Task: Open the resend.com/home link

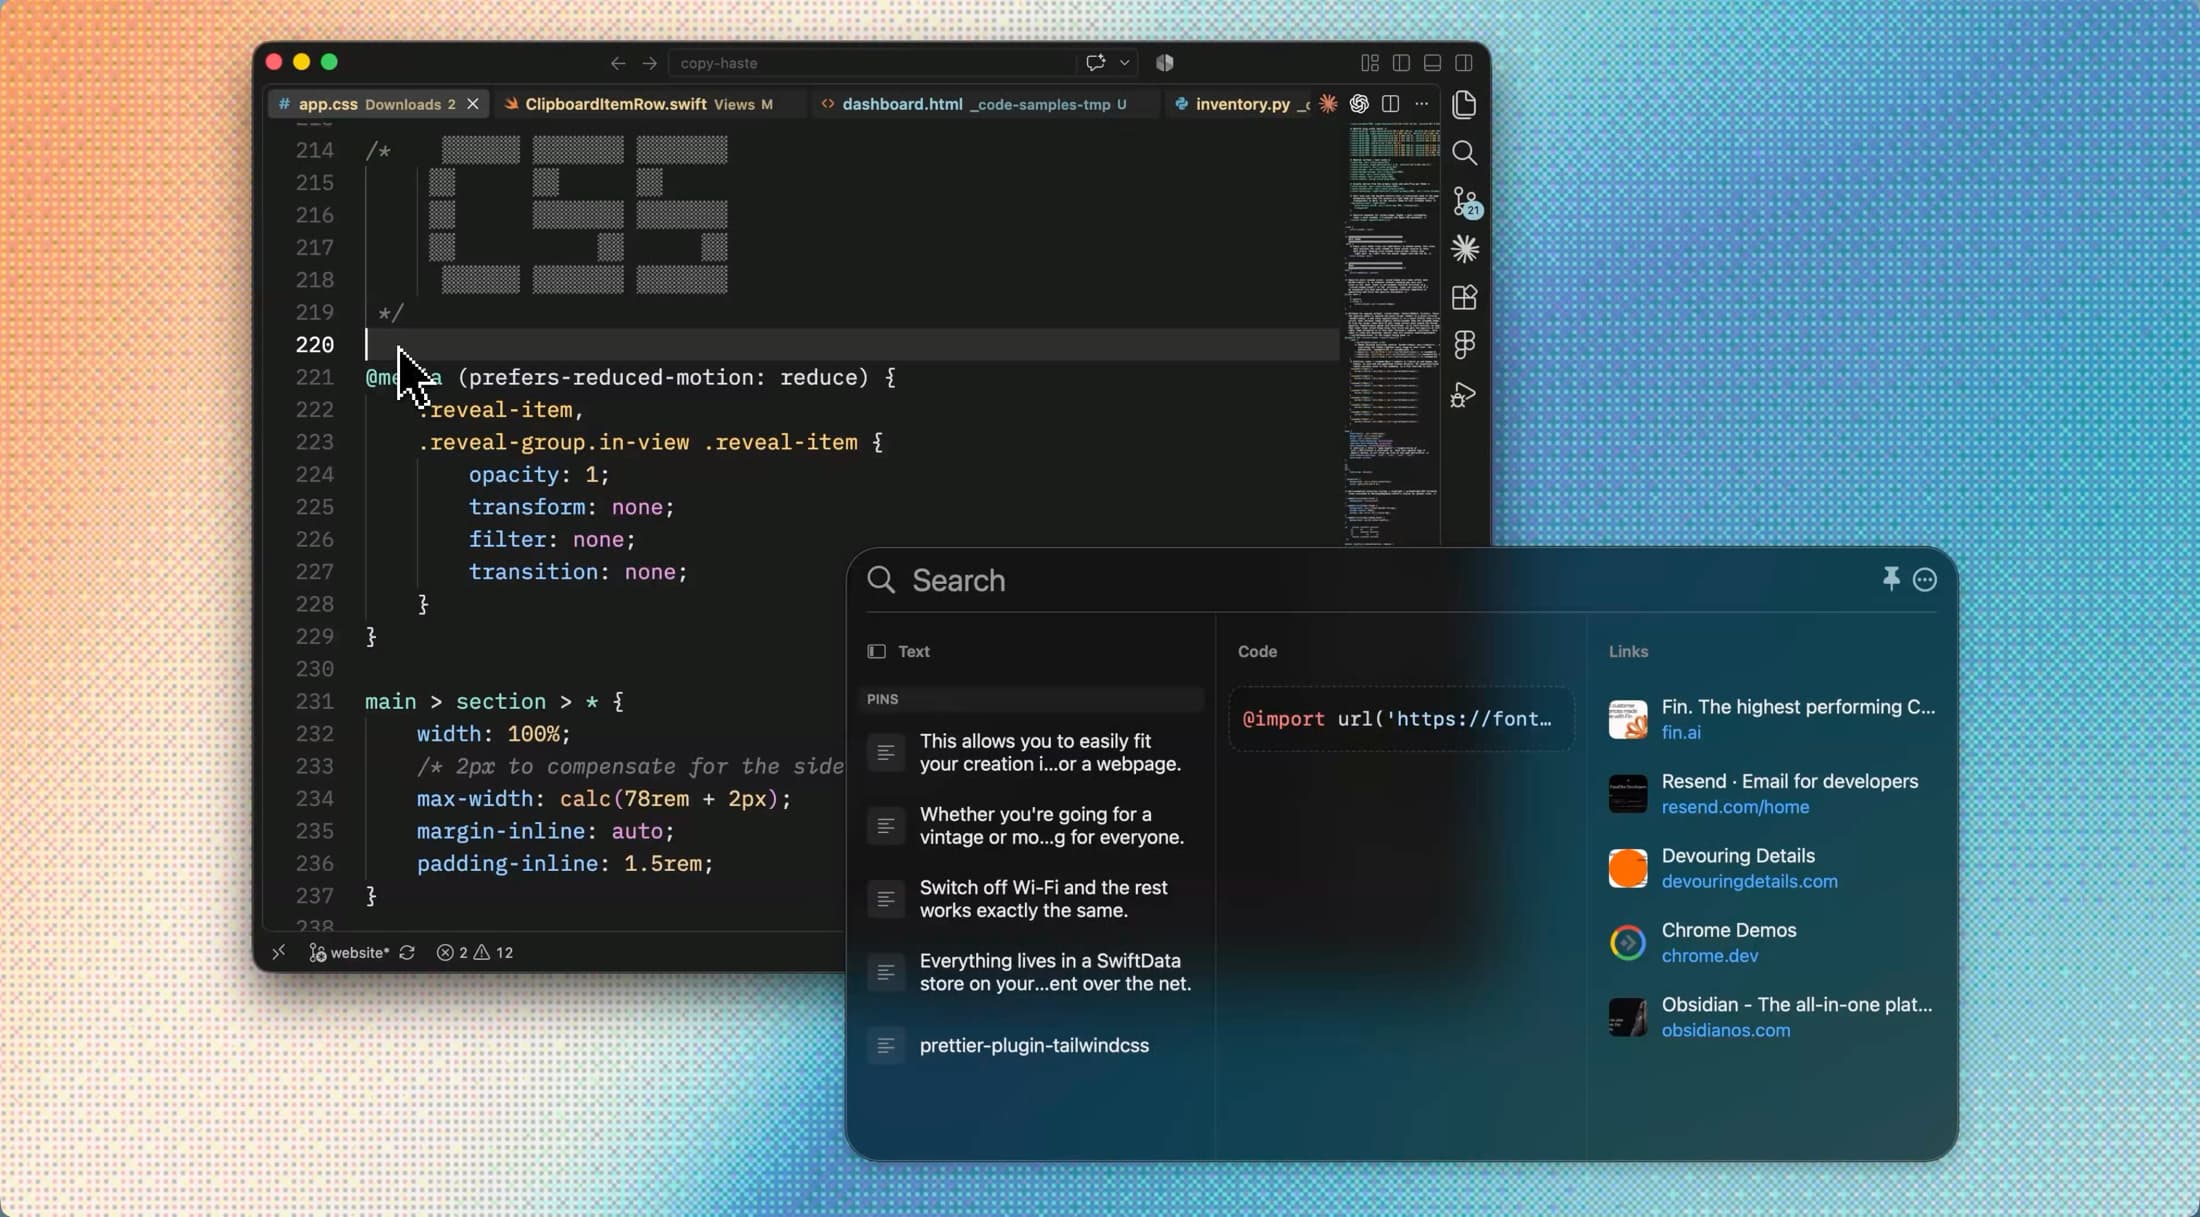Action: click(x=1735, y=807)
